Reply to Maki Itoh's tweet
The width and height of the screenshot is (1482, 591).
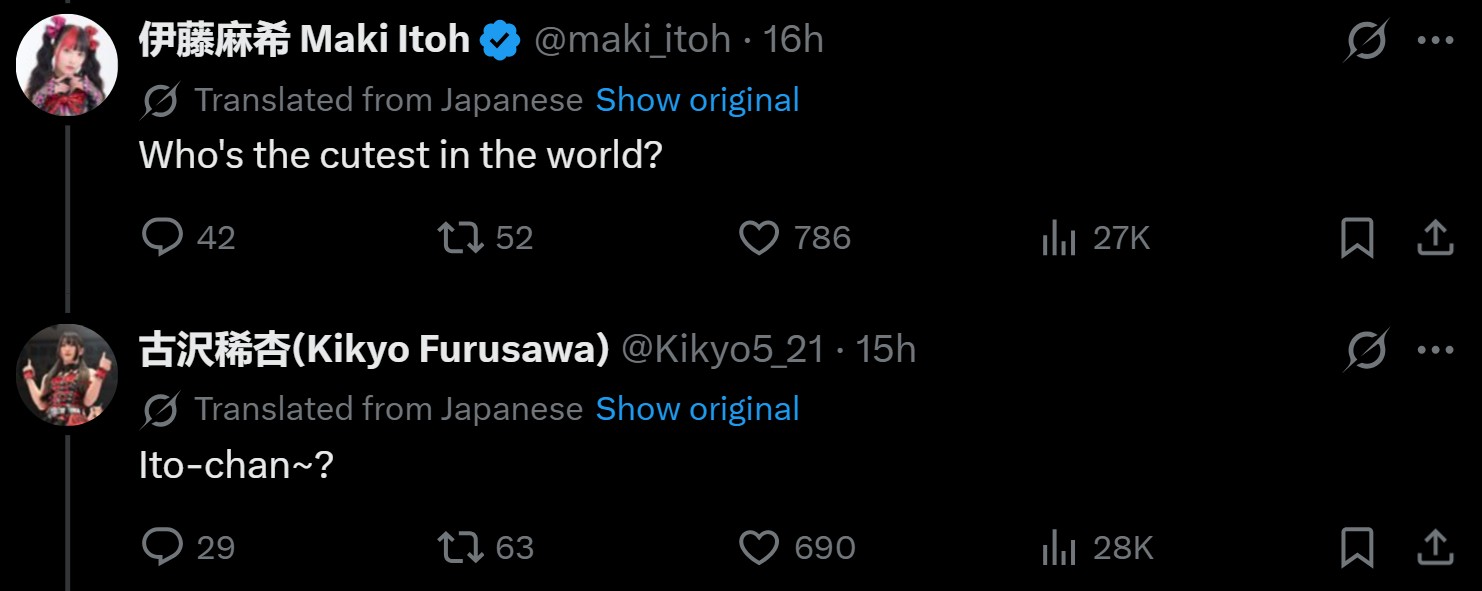[163, 238]
